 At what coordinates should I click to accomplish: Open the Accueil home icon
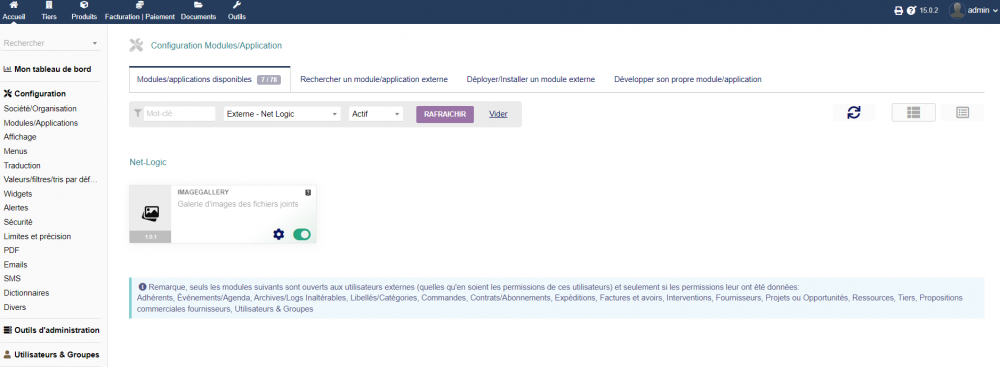(x=13, y=5)
